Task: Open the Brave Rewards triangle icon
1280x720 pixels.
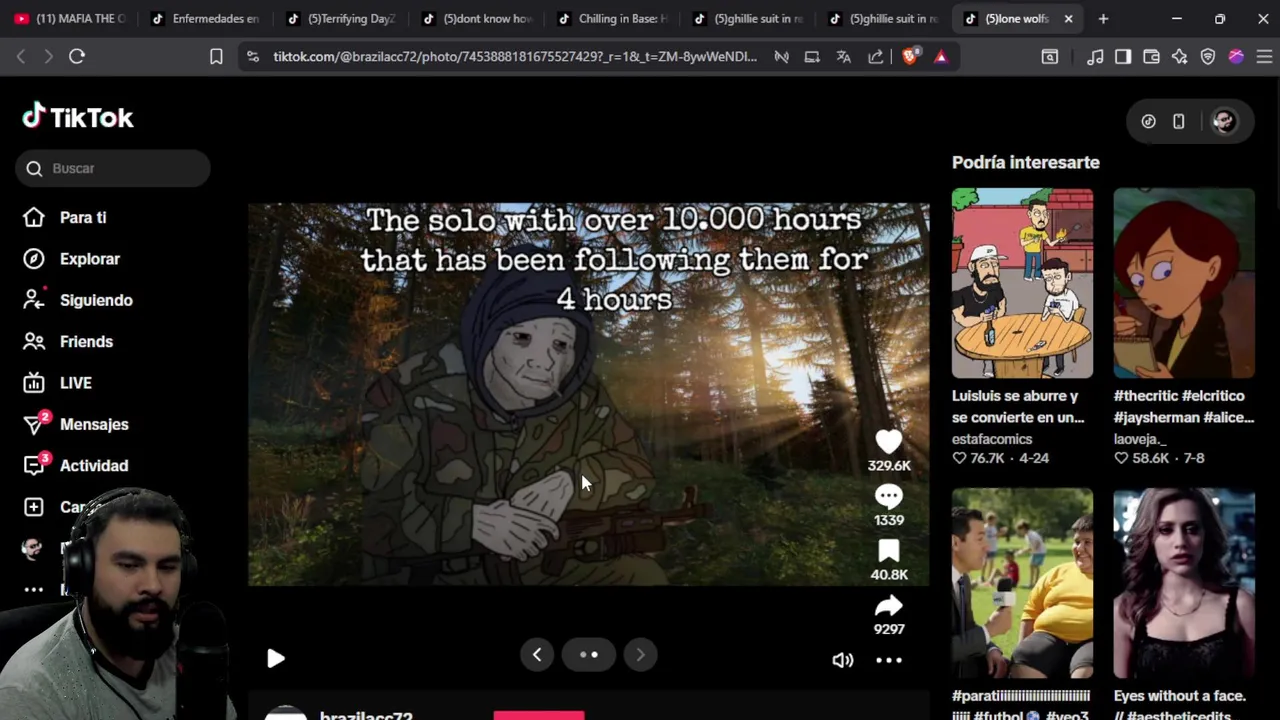Action: [x=940, y=57]
